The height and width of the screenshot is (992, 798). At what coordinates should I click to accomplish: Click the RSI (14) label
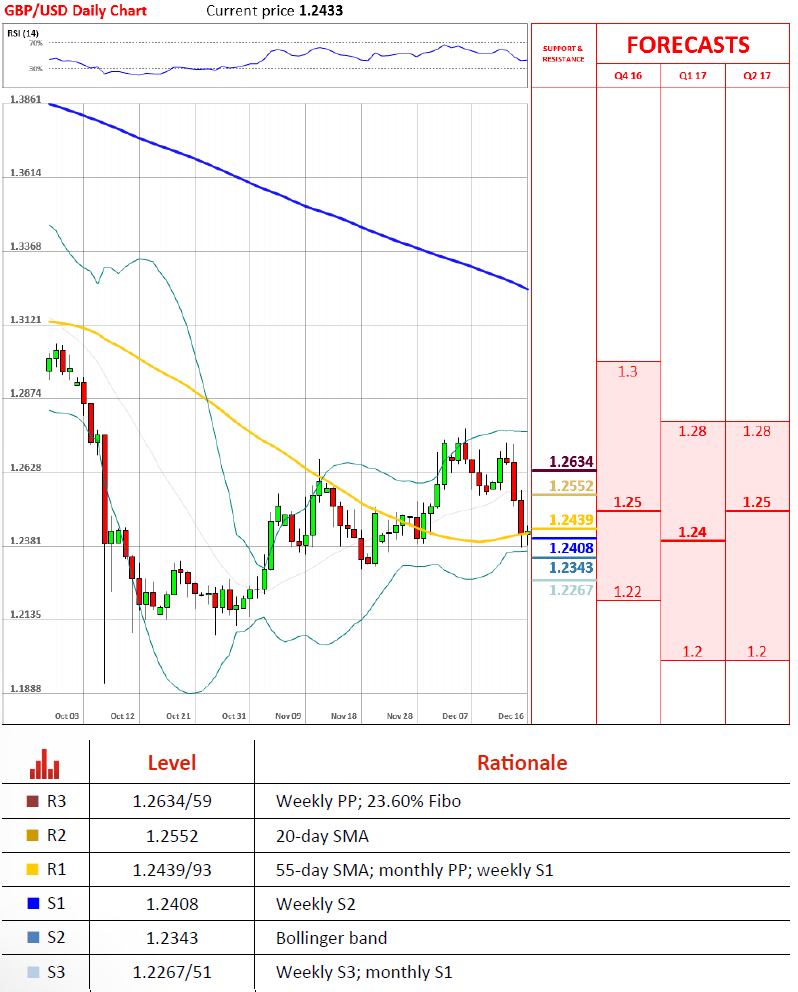(x=23, y=33)
